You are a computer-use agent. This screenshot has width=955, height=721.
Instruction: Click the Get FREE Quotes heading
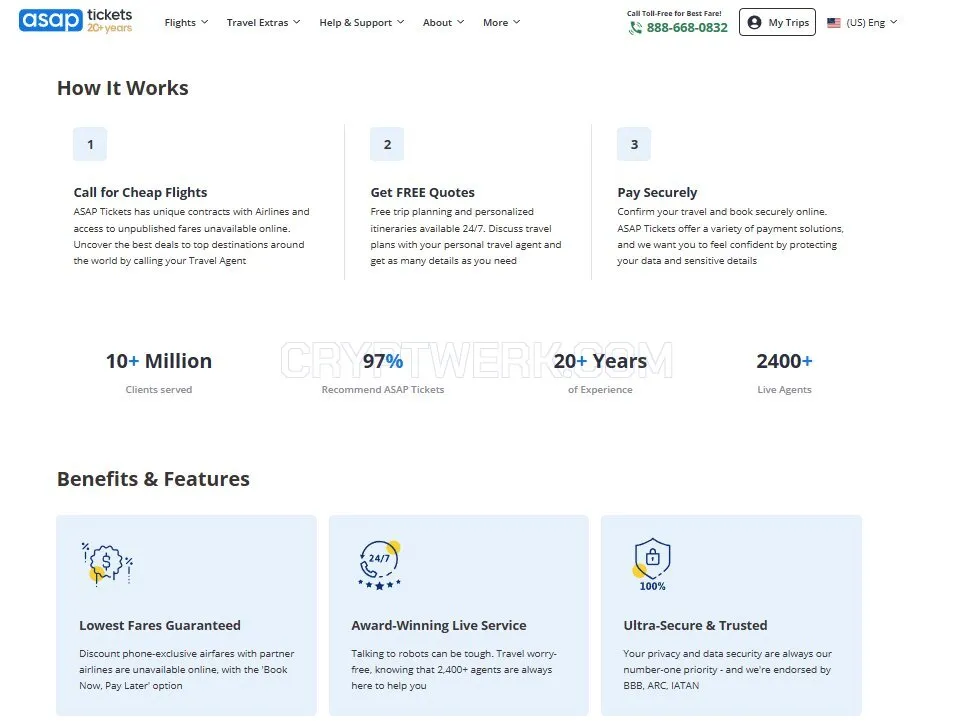pos(422,192)
